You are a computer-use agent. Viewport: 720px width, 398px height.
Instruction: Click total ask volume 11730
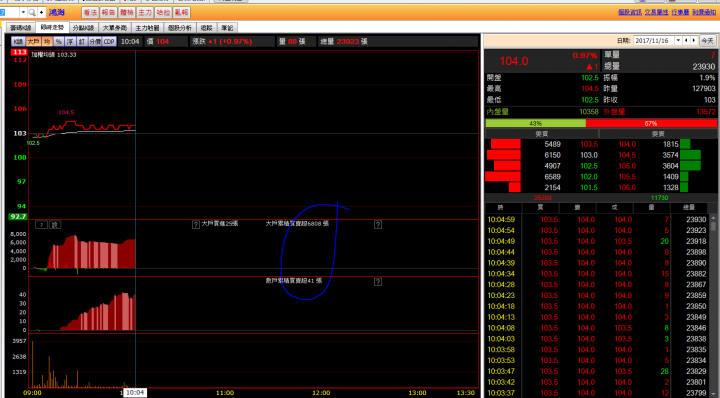pos(659,198)
